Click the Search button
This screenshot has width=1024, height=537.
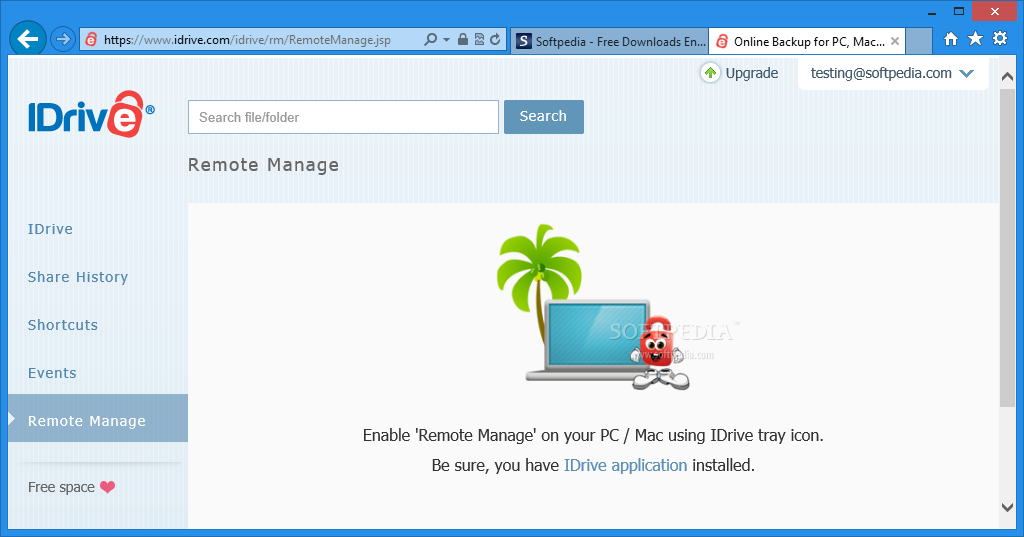(543, 117)
